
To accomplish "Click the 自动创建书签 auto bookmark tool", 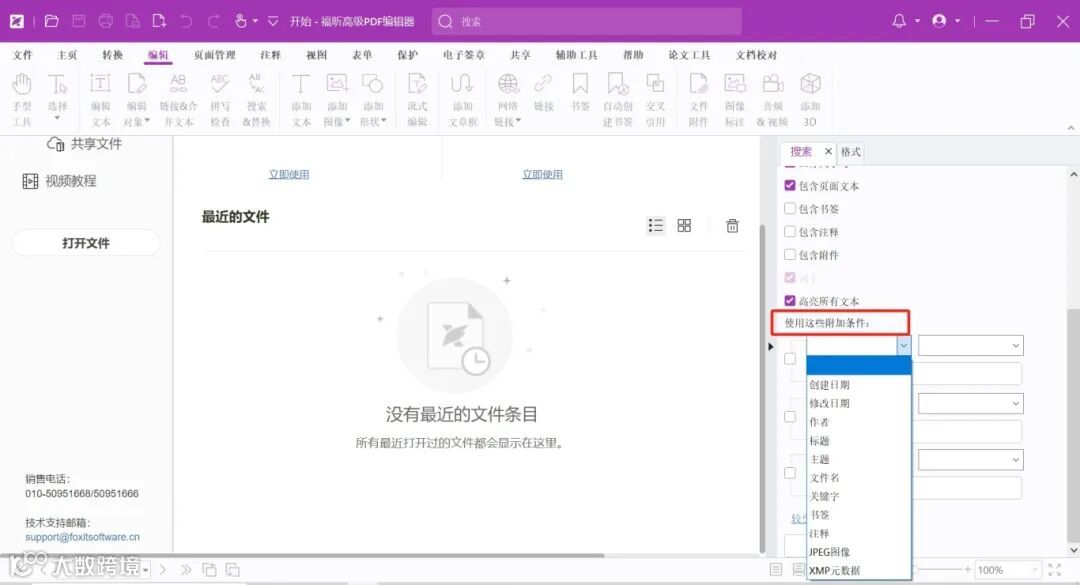I will 618,100.
